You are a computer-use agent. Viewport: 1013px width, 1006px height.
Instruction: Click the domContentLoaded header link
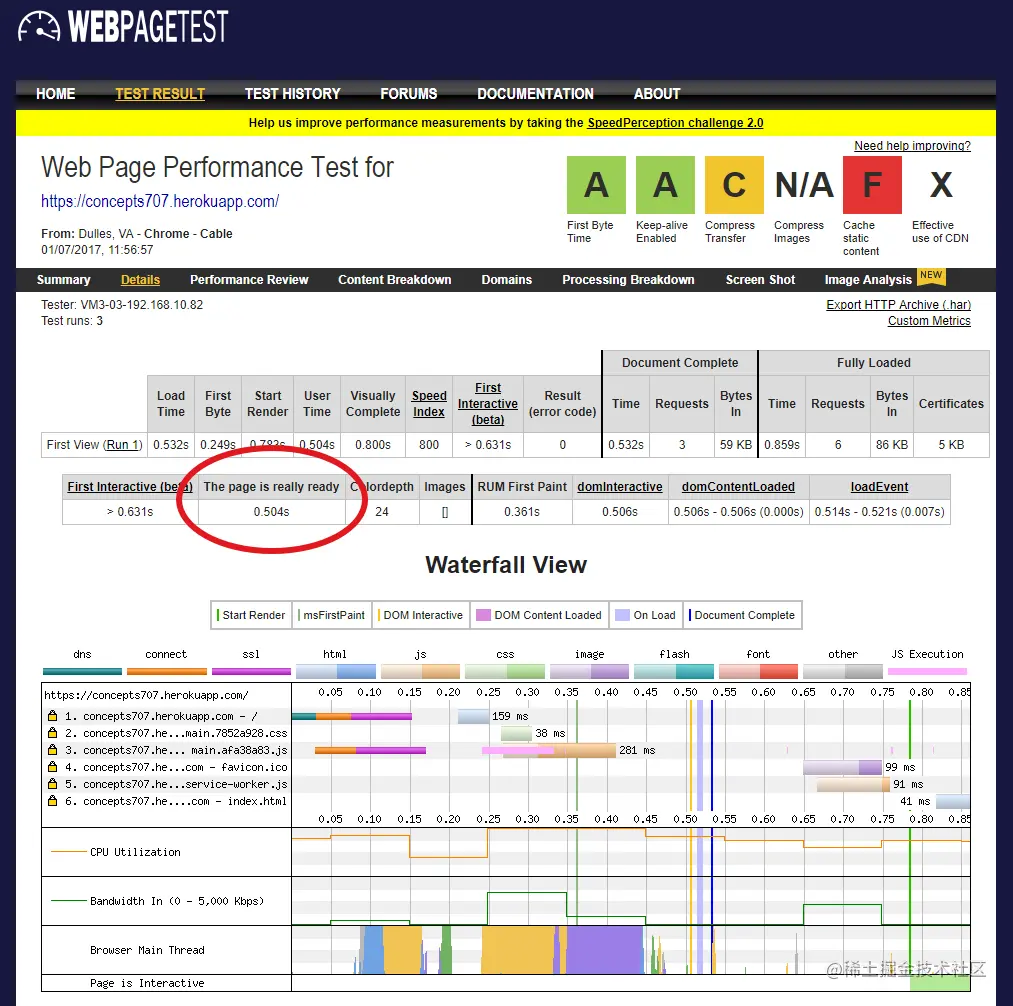[738, 487]
